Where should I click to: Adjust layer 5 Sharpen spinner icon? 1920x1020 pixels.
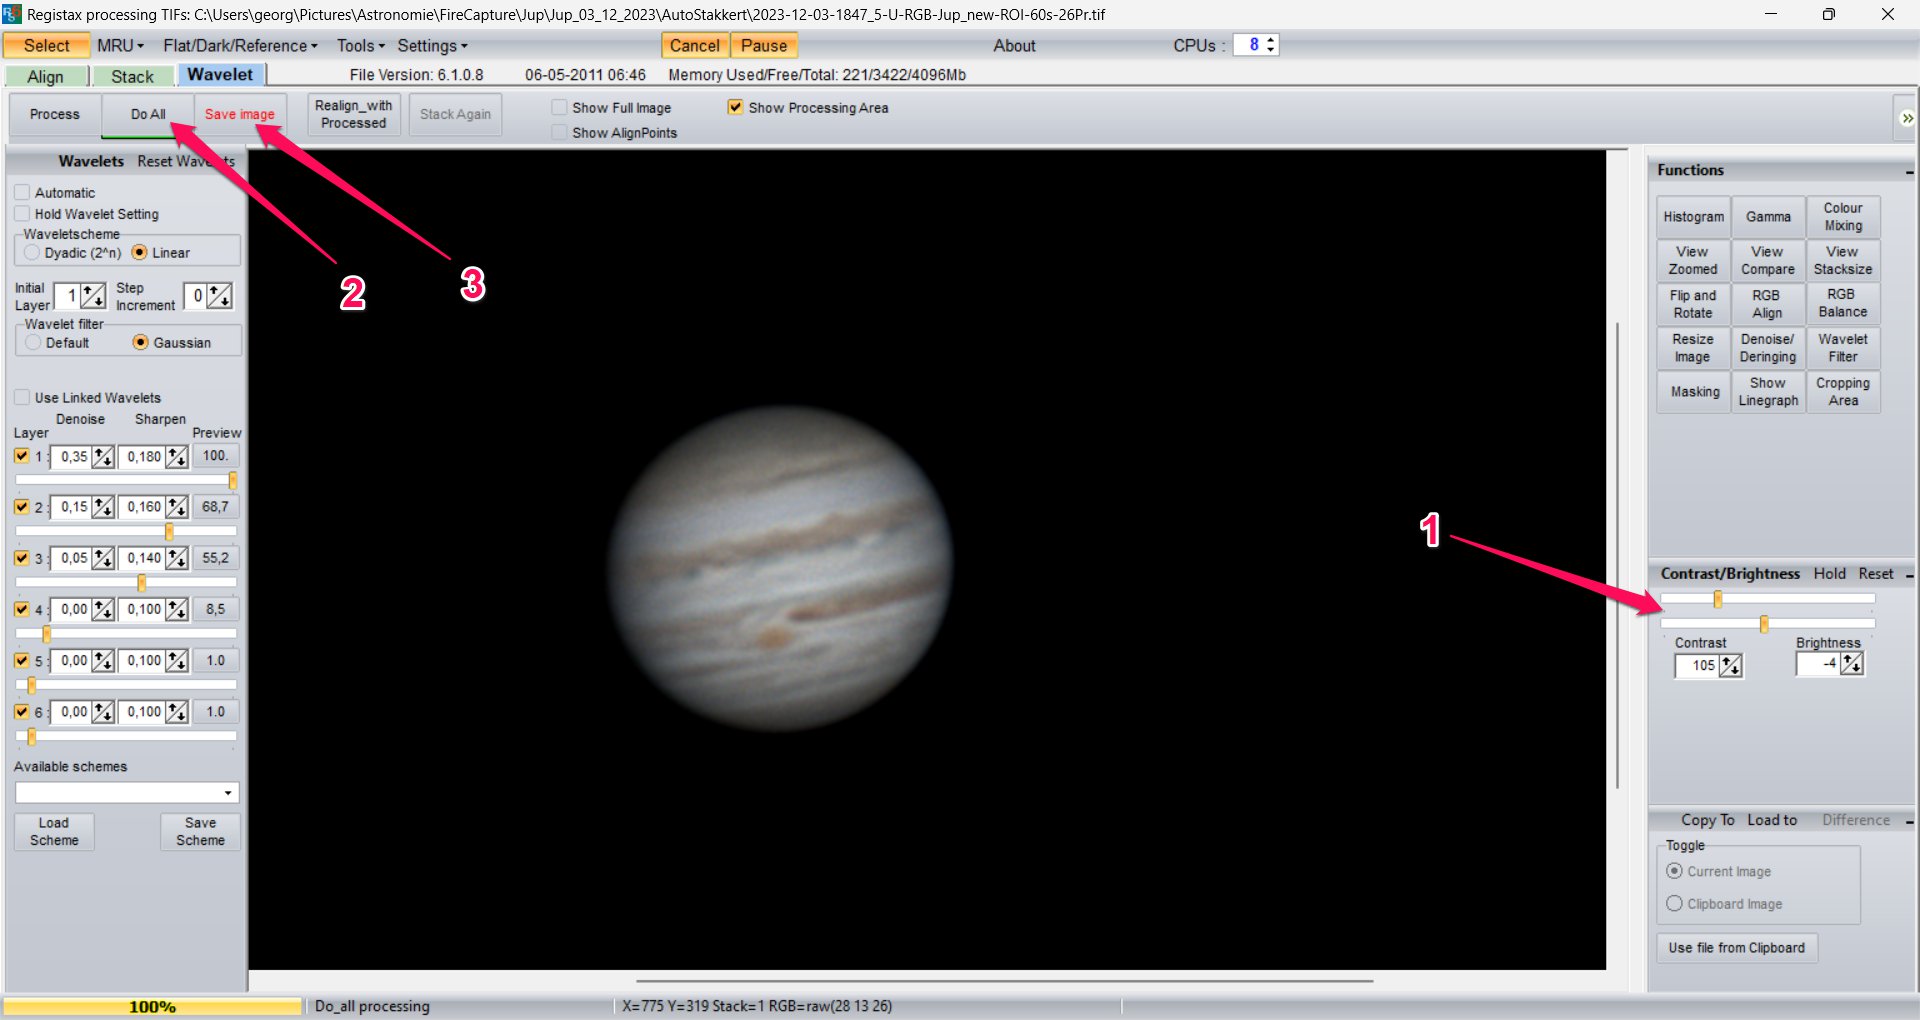coord(177,661)
